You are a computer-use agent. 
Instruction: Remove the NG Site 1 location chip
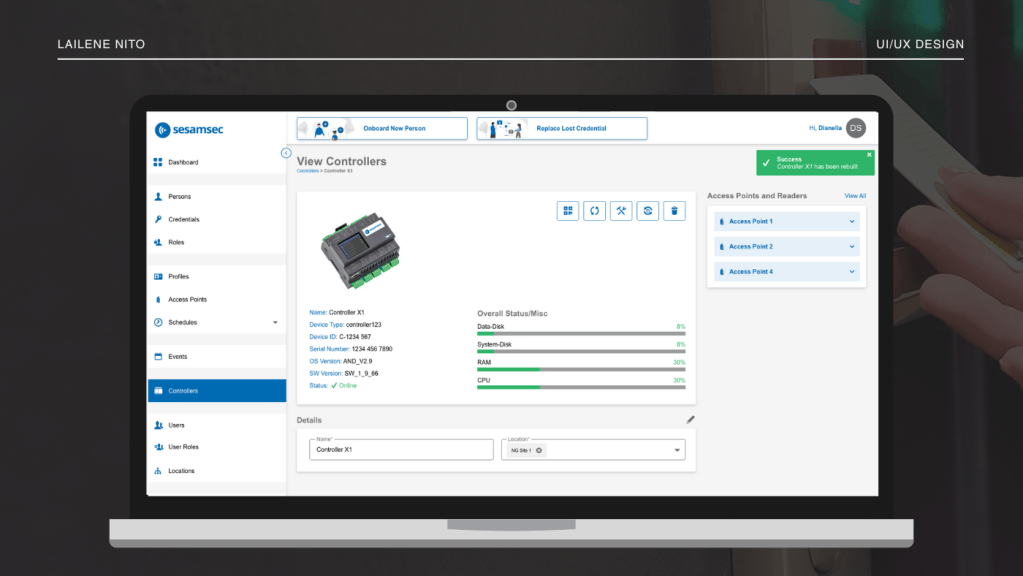pyautogui.click(x=539, y=451)
